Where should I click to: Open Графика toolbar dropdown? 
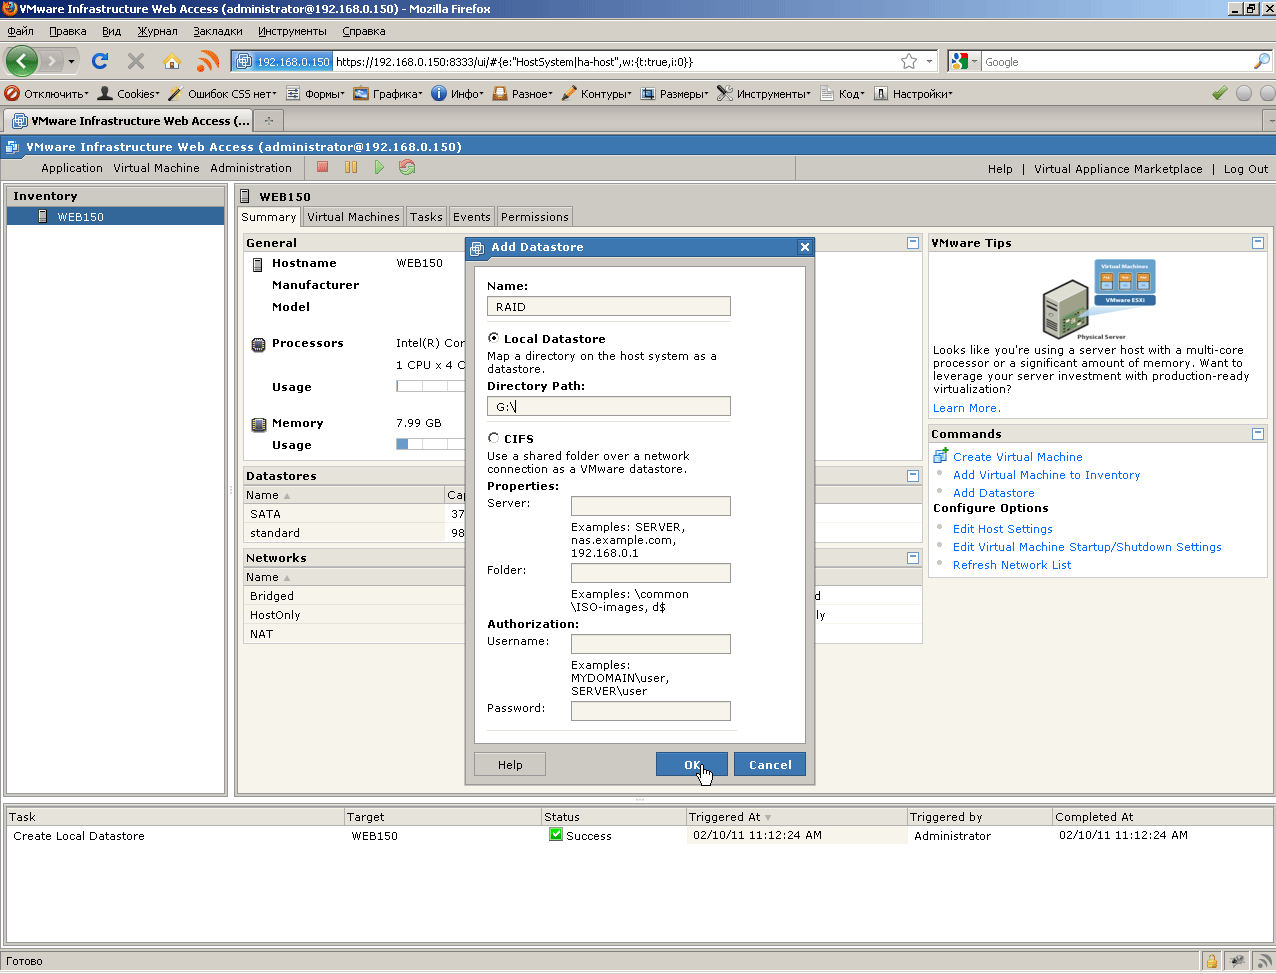point(388,93)
